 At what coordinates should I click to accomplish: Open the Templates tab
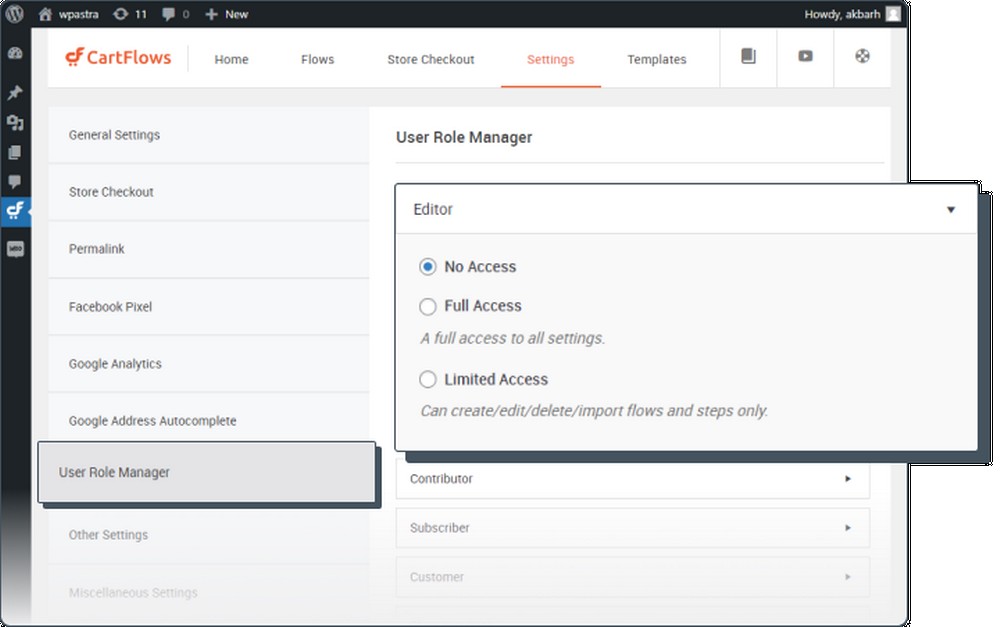[x=656, y=59]
